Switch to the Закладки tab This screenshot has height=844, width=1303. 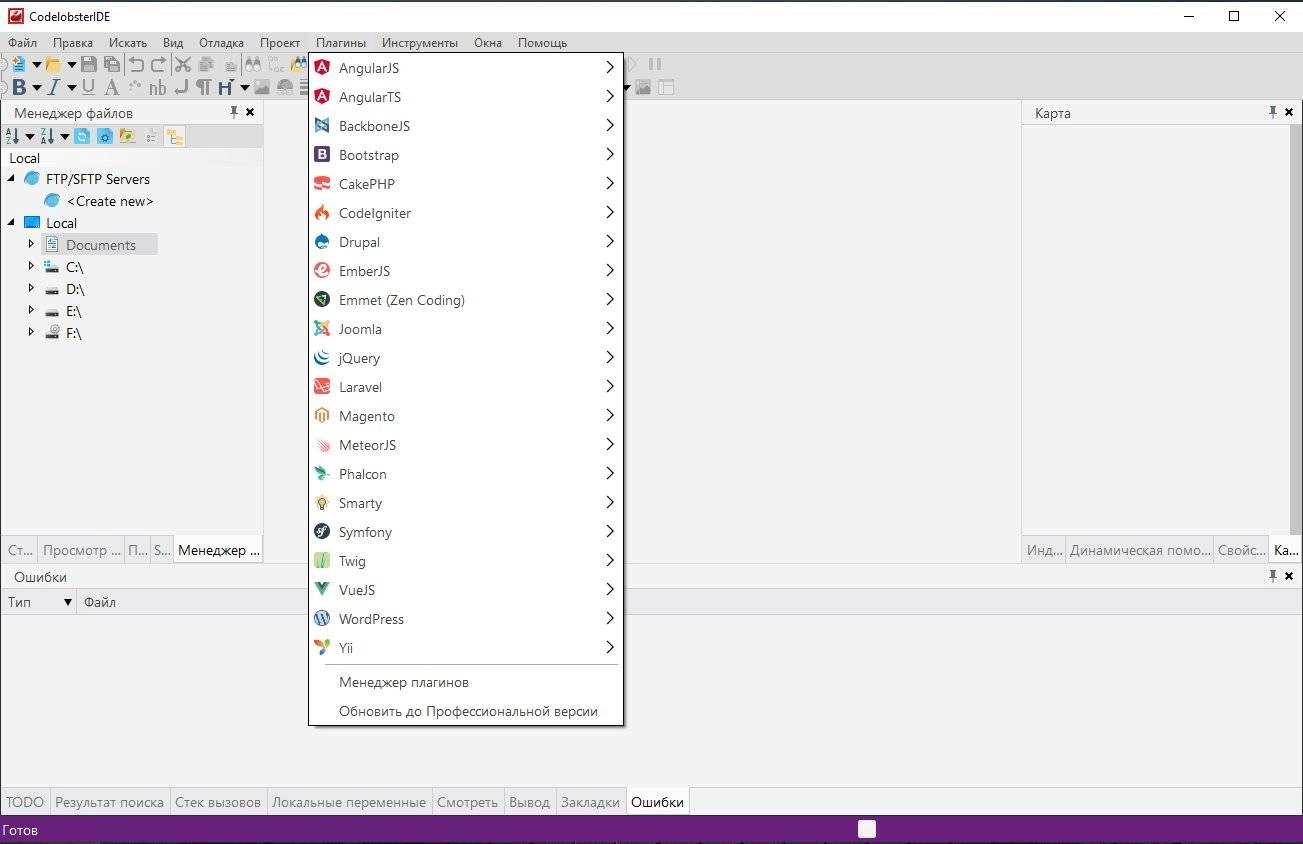point(590,802)
